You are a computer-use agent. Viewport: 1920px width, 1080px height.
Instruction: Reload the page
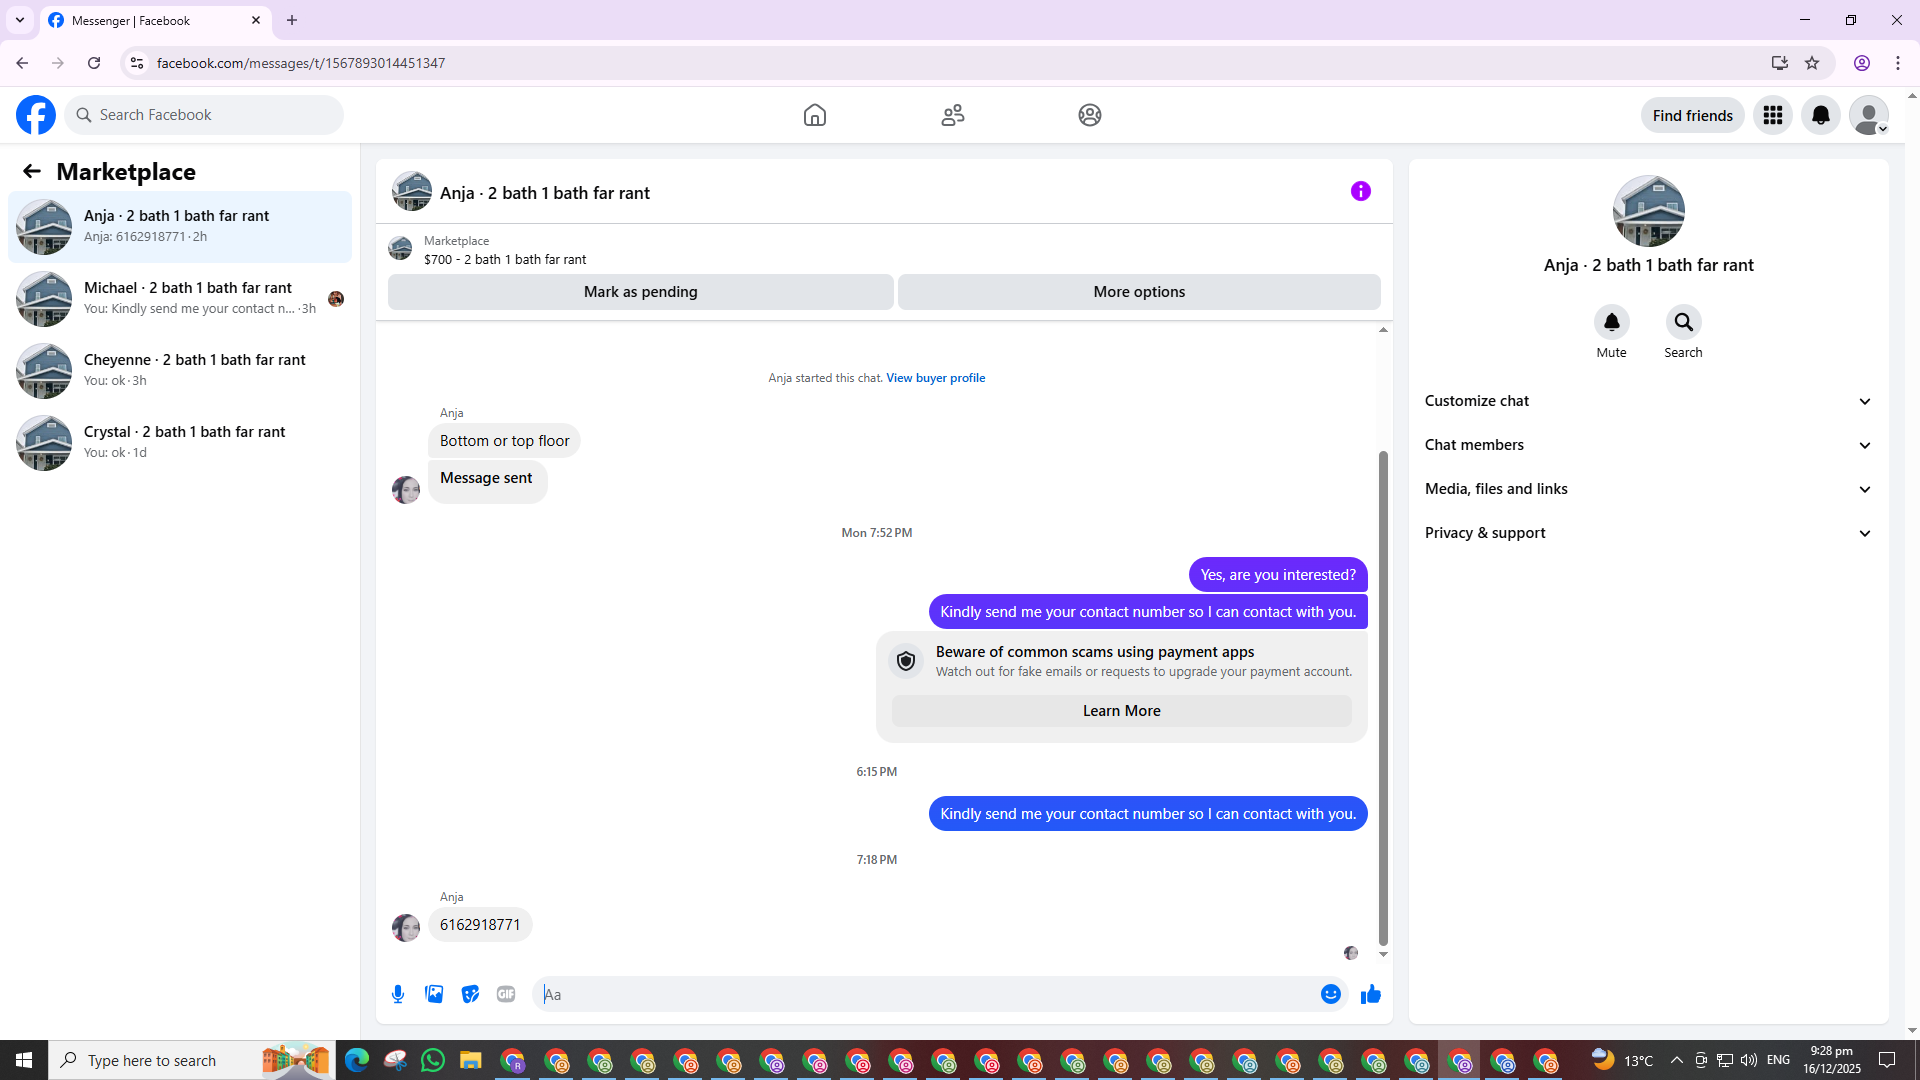pyautogui.click(x=94, y=63)
